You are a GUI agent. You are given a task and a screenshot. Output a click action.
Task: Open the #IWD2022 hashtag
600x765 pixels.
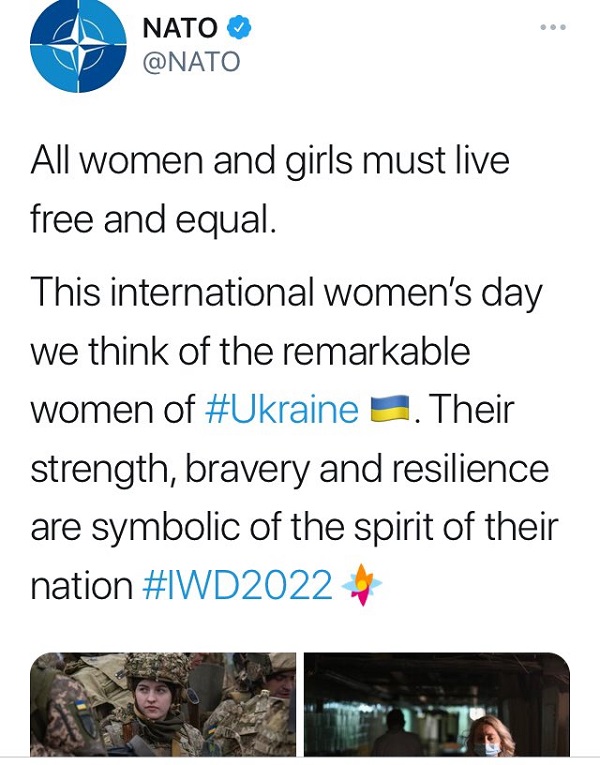click(237, 585)
